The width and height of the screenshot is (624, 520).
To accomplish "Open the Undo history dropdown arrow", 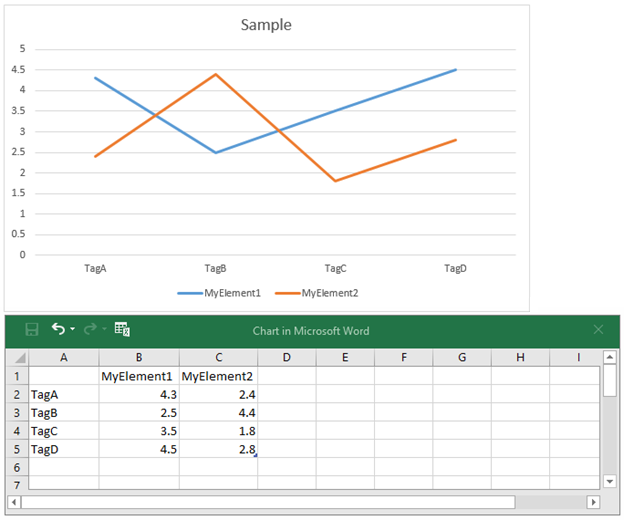I will coord(74,330).
